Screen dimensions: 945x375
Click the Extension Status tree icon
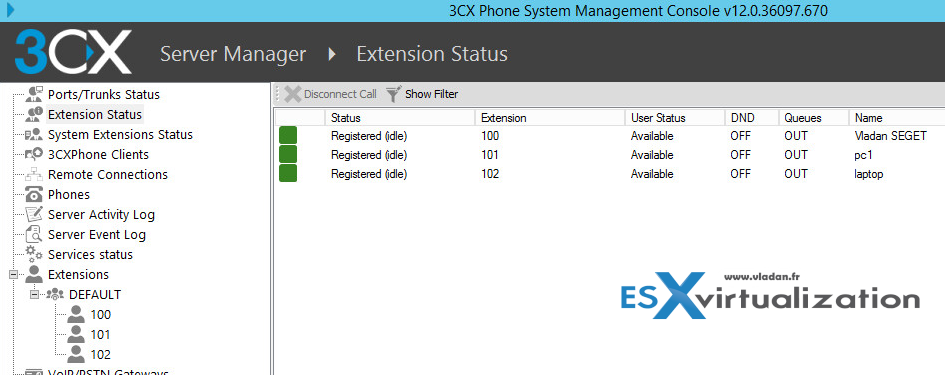[x=34, y=115]
